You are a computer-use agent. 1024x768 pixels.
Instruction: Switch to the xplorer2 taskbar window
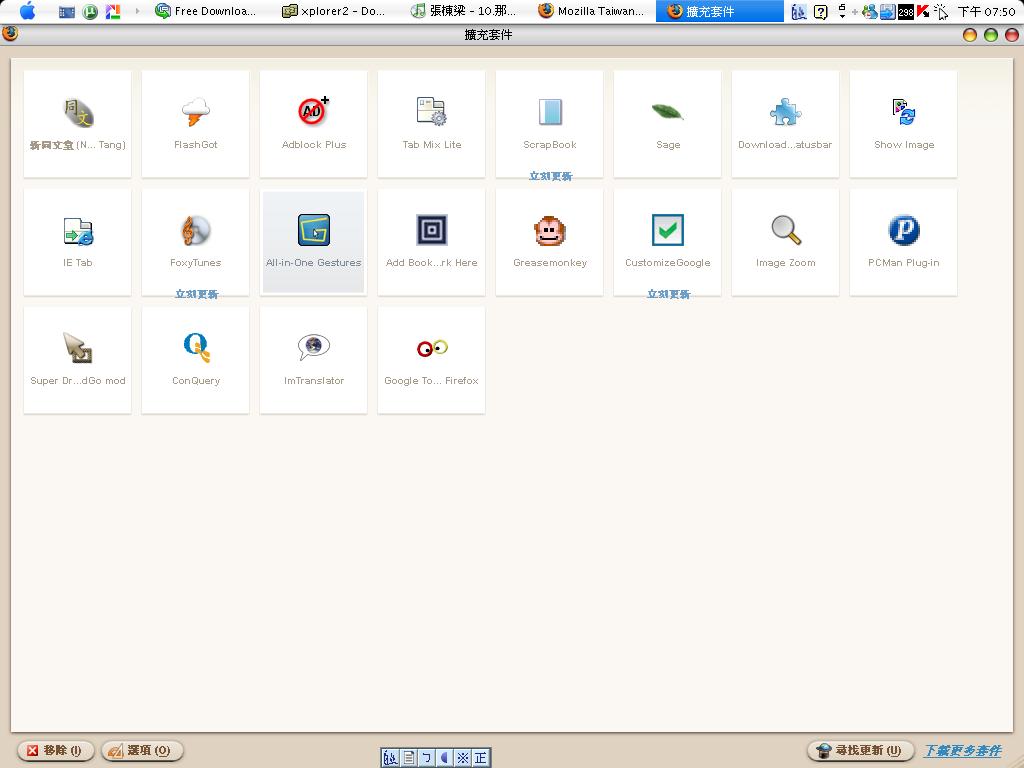[333, 11]
